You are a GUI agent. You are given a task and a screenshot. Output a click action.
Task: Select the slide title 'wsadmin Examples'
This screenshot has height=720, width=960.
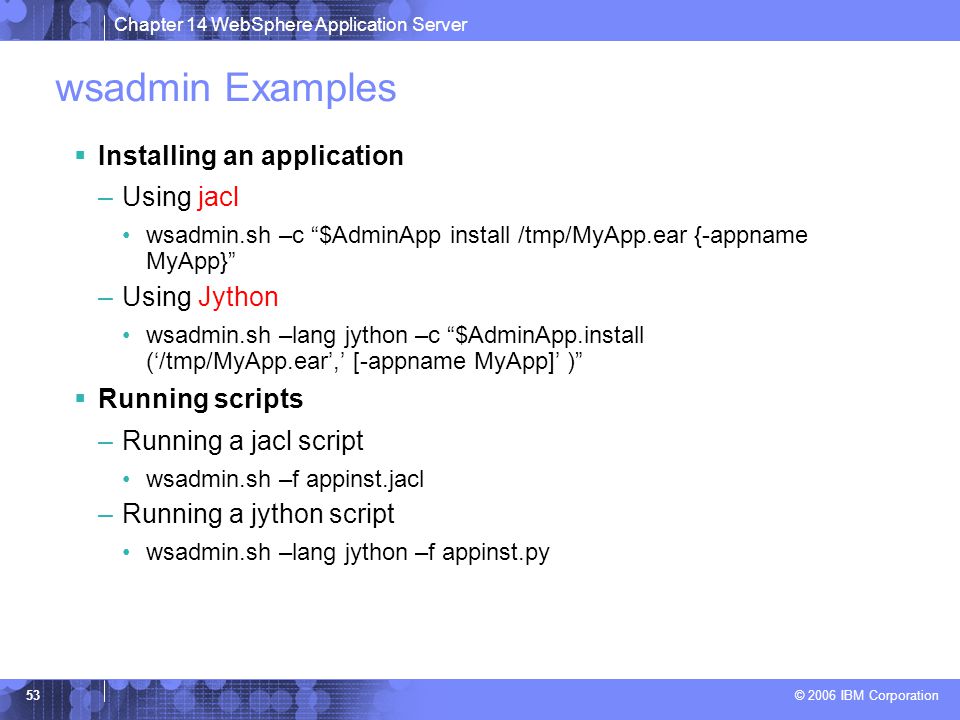click(226, 88)
